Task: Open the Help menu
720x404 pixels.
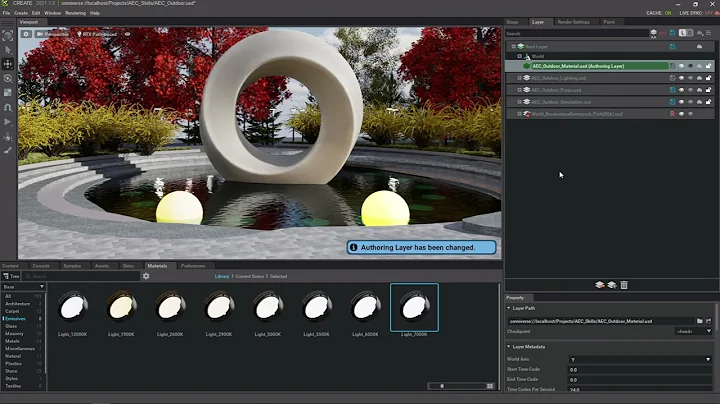Action: pyautogui.click(x=95, y=13)
